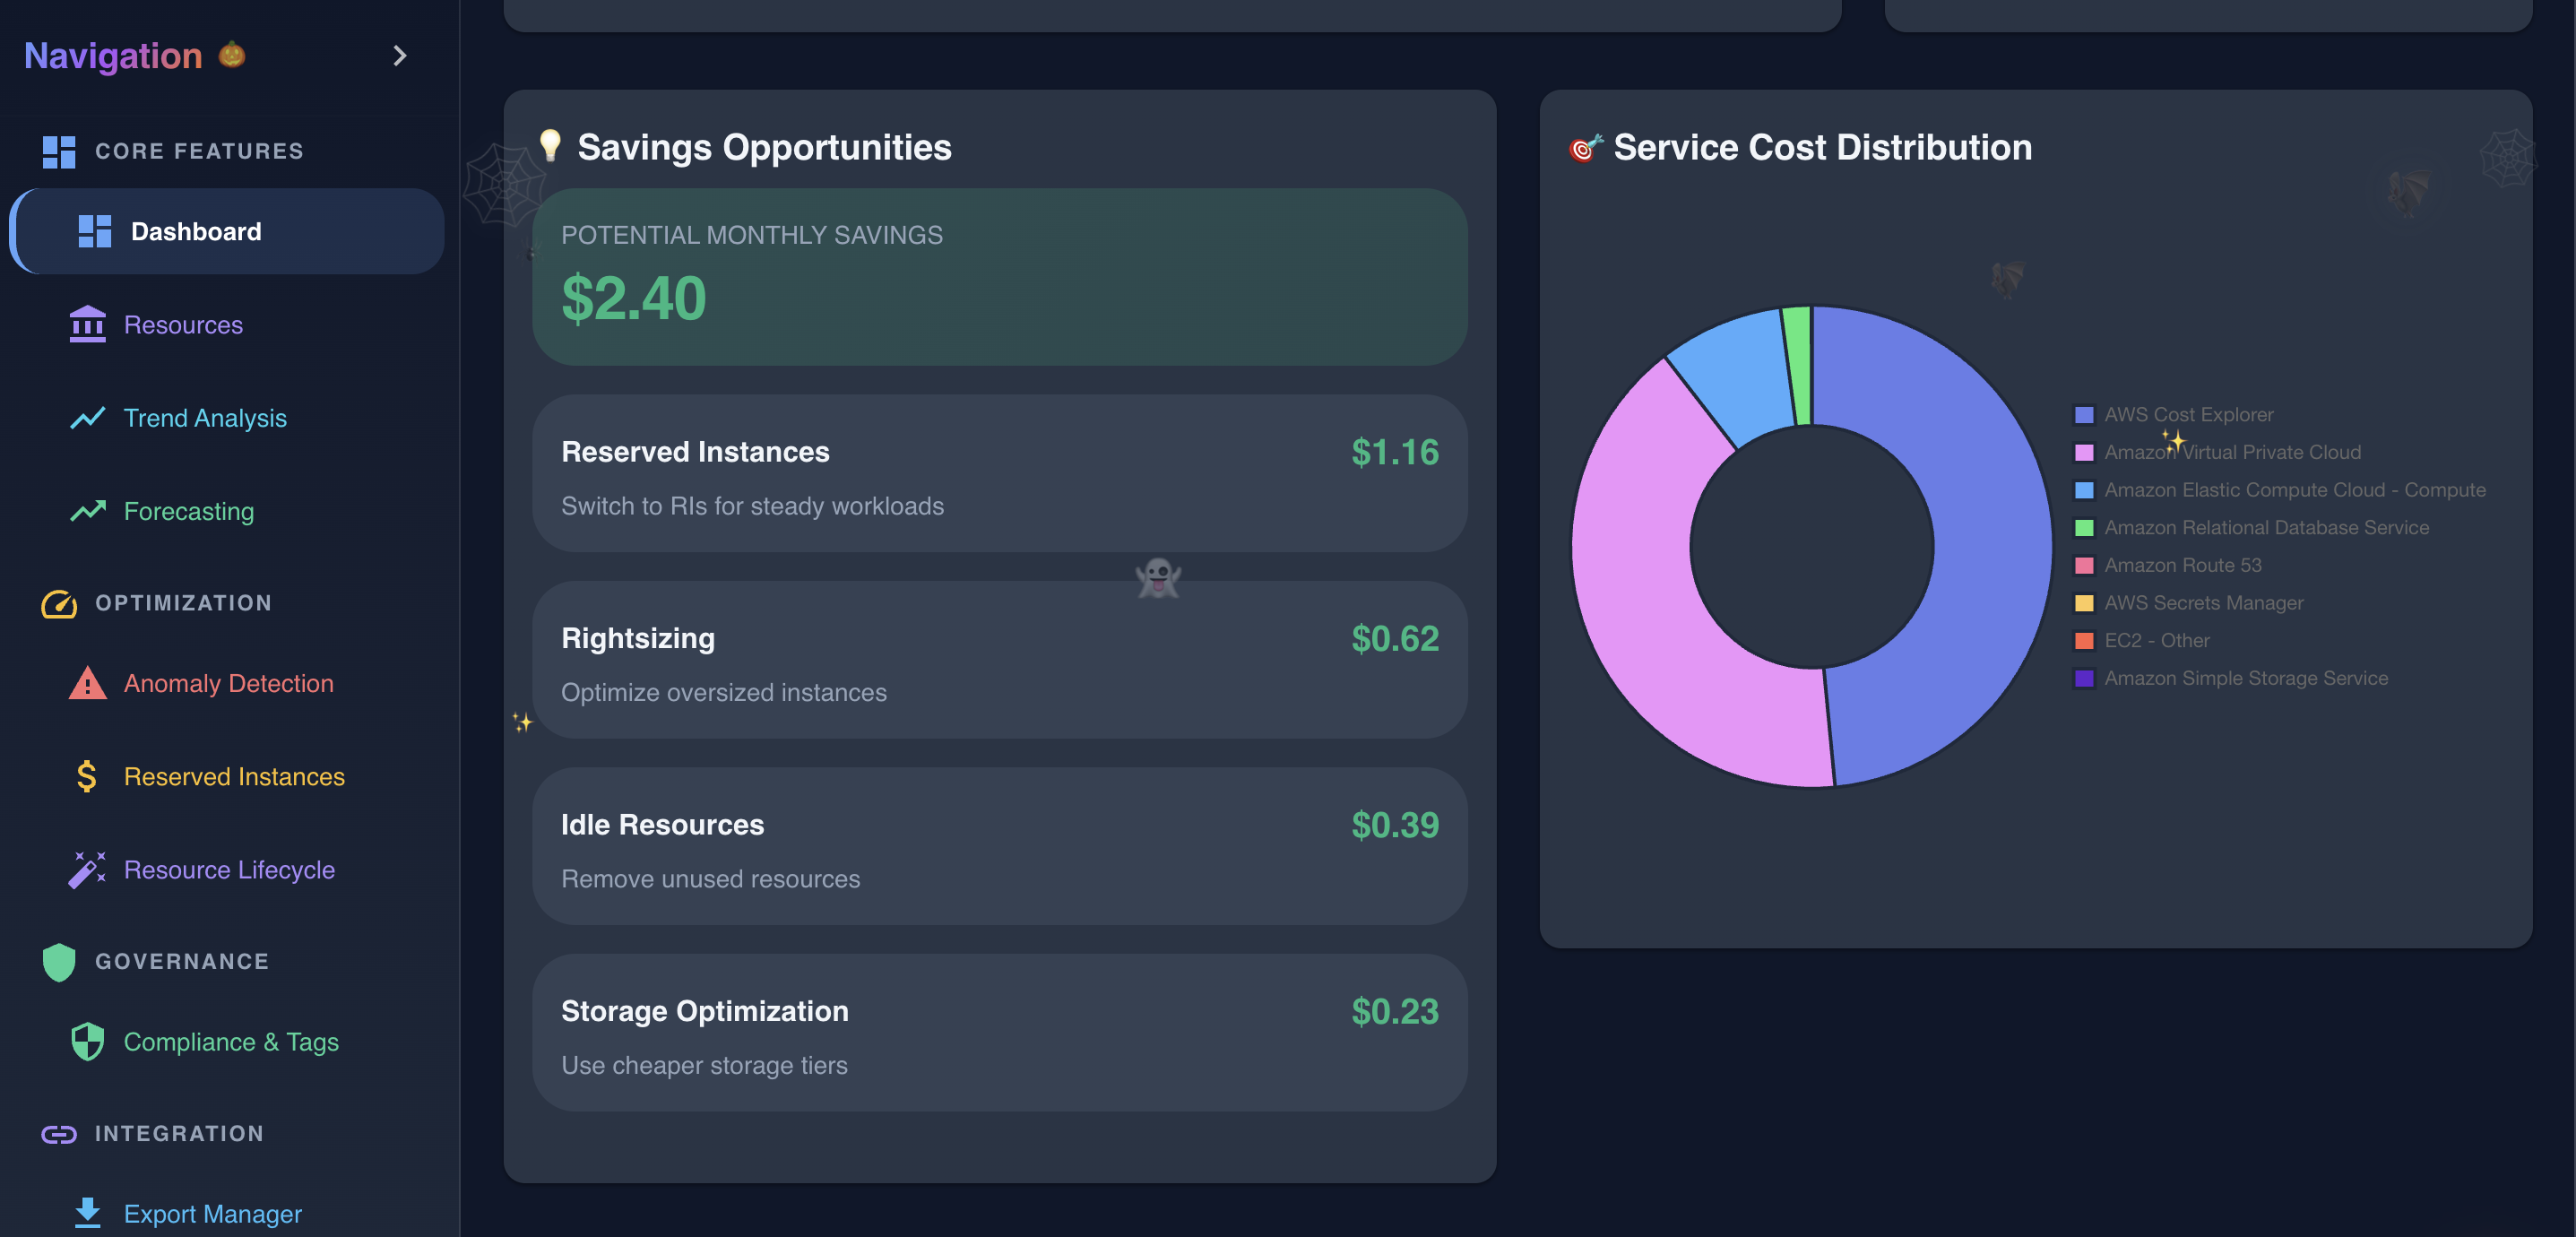Open the Trend Analysis page
The height and width of the screenshot is (1237, 2576).
(x=204, y=418)
